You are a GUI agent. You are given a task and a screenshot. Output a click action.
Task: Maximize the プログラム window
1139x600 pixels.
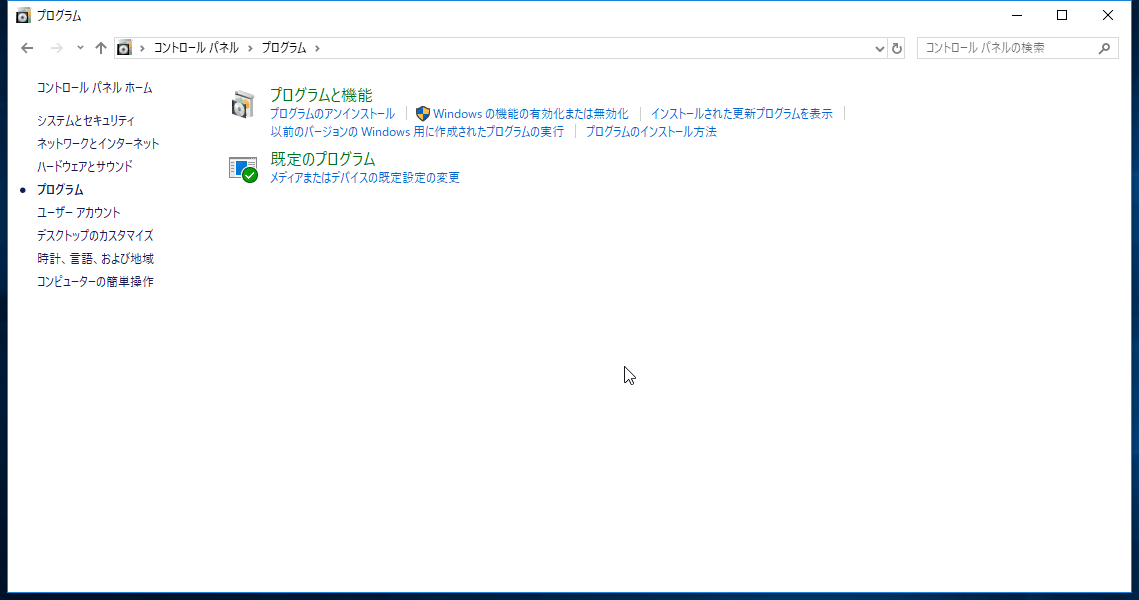(1062, 15)
